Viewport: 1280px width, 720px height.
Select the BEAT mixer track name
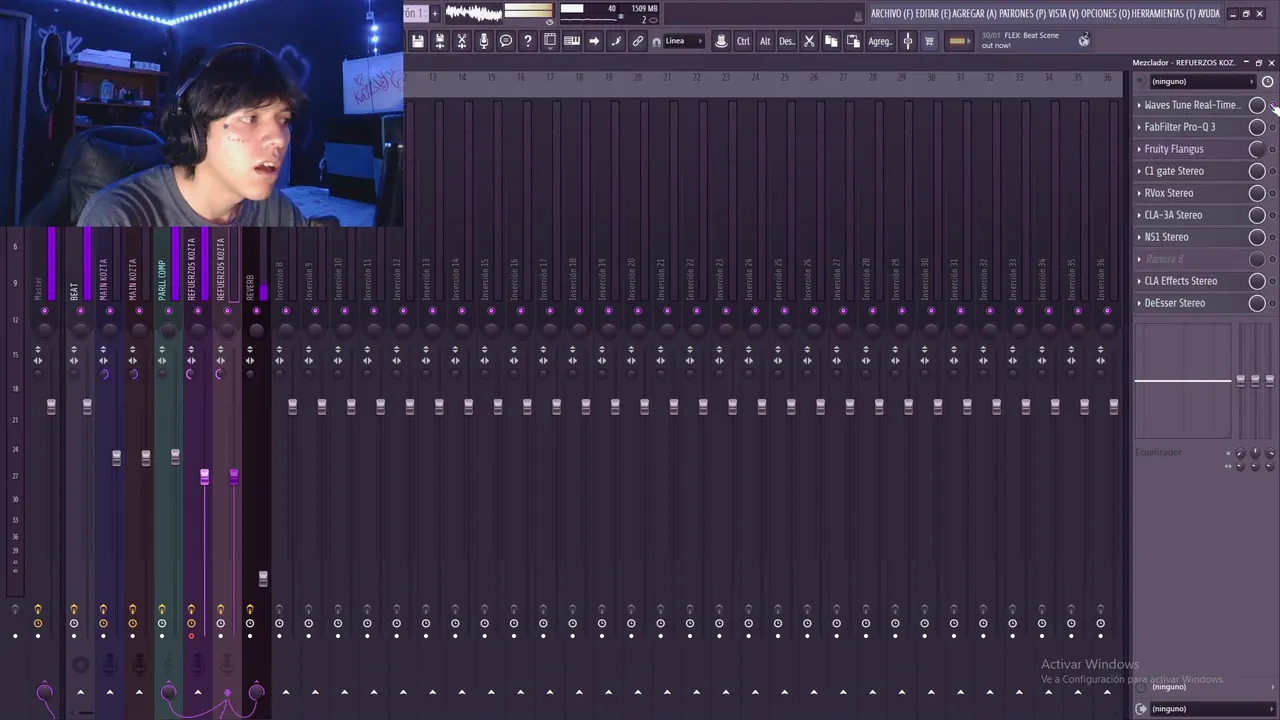[x=74, y=290]
